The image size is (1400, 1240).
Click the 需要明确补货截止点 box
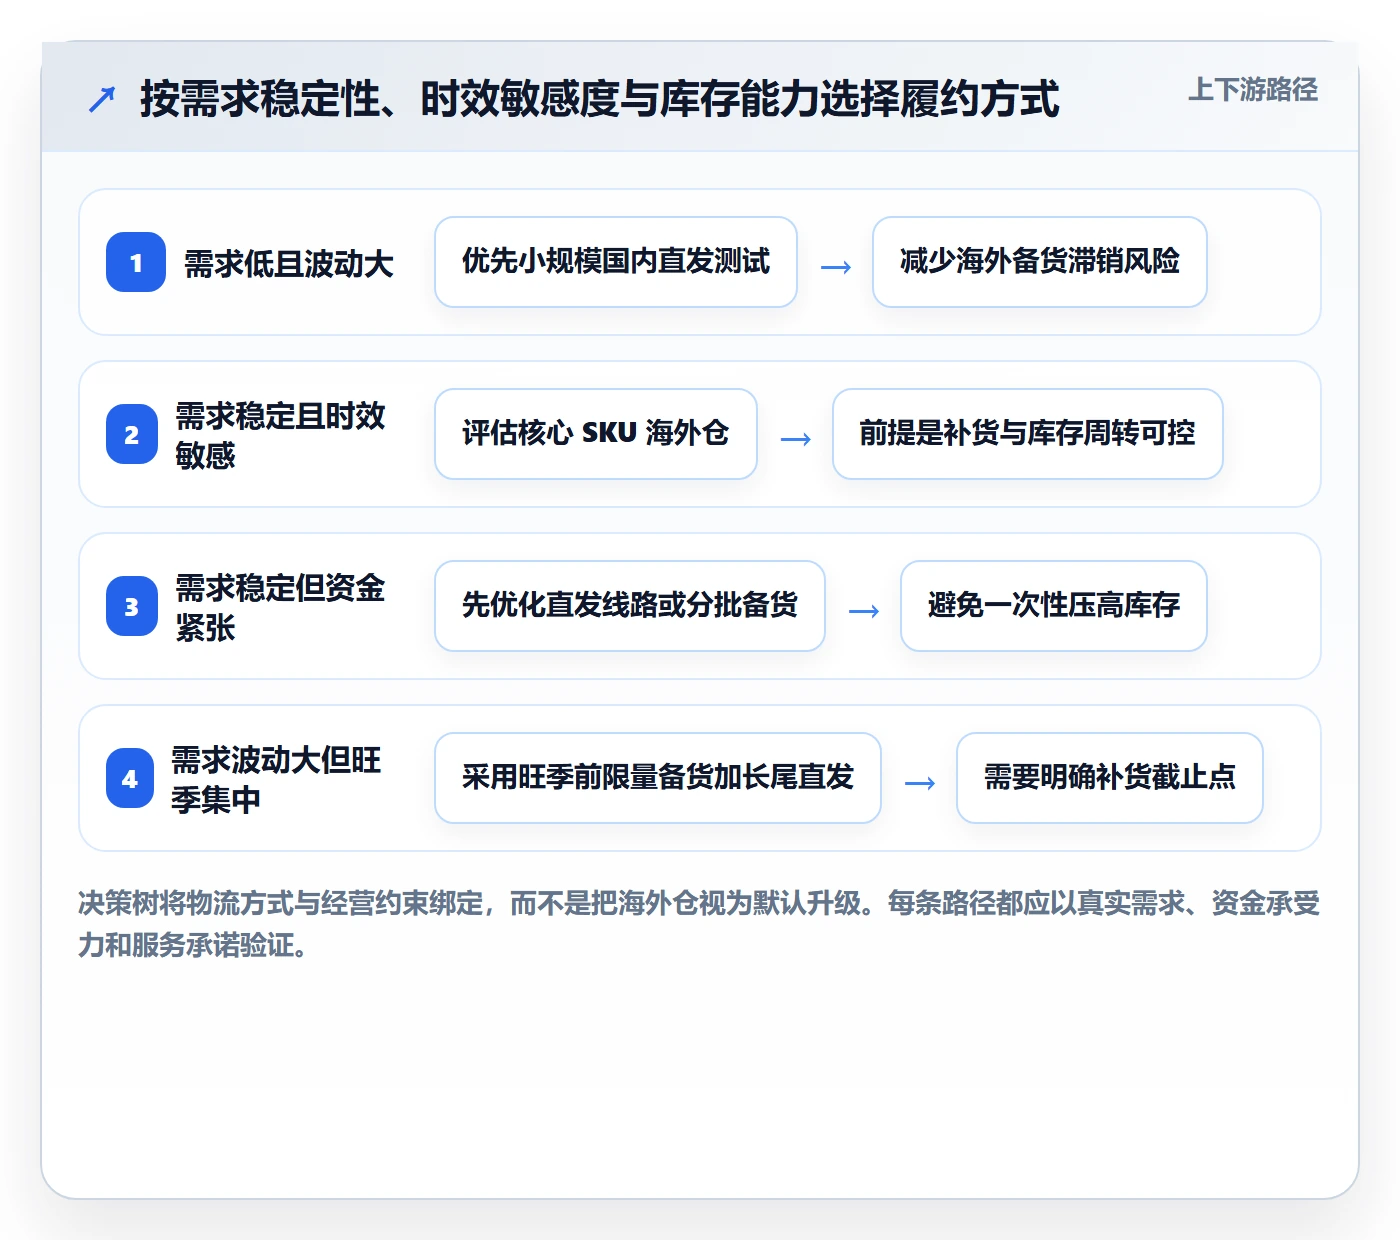[1110, 778]
